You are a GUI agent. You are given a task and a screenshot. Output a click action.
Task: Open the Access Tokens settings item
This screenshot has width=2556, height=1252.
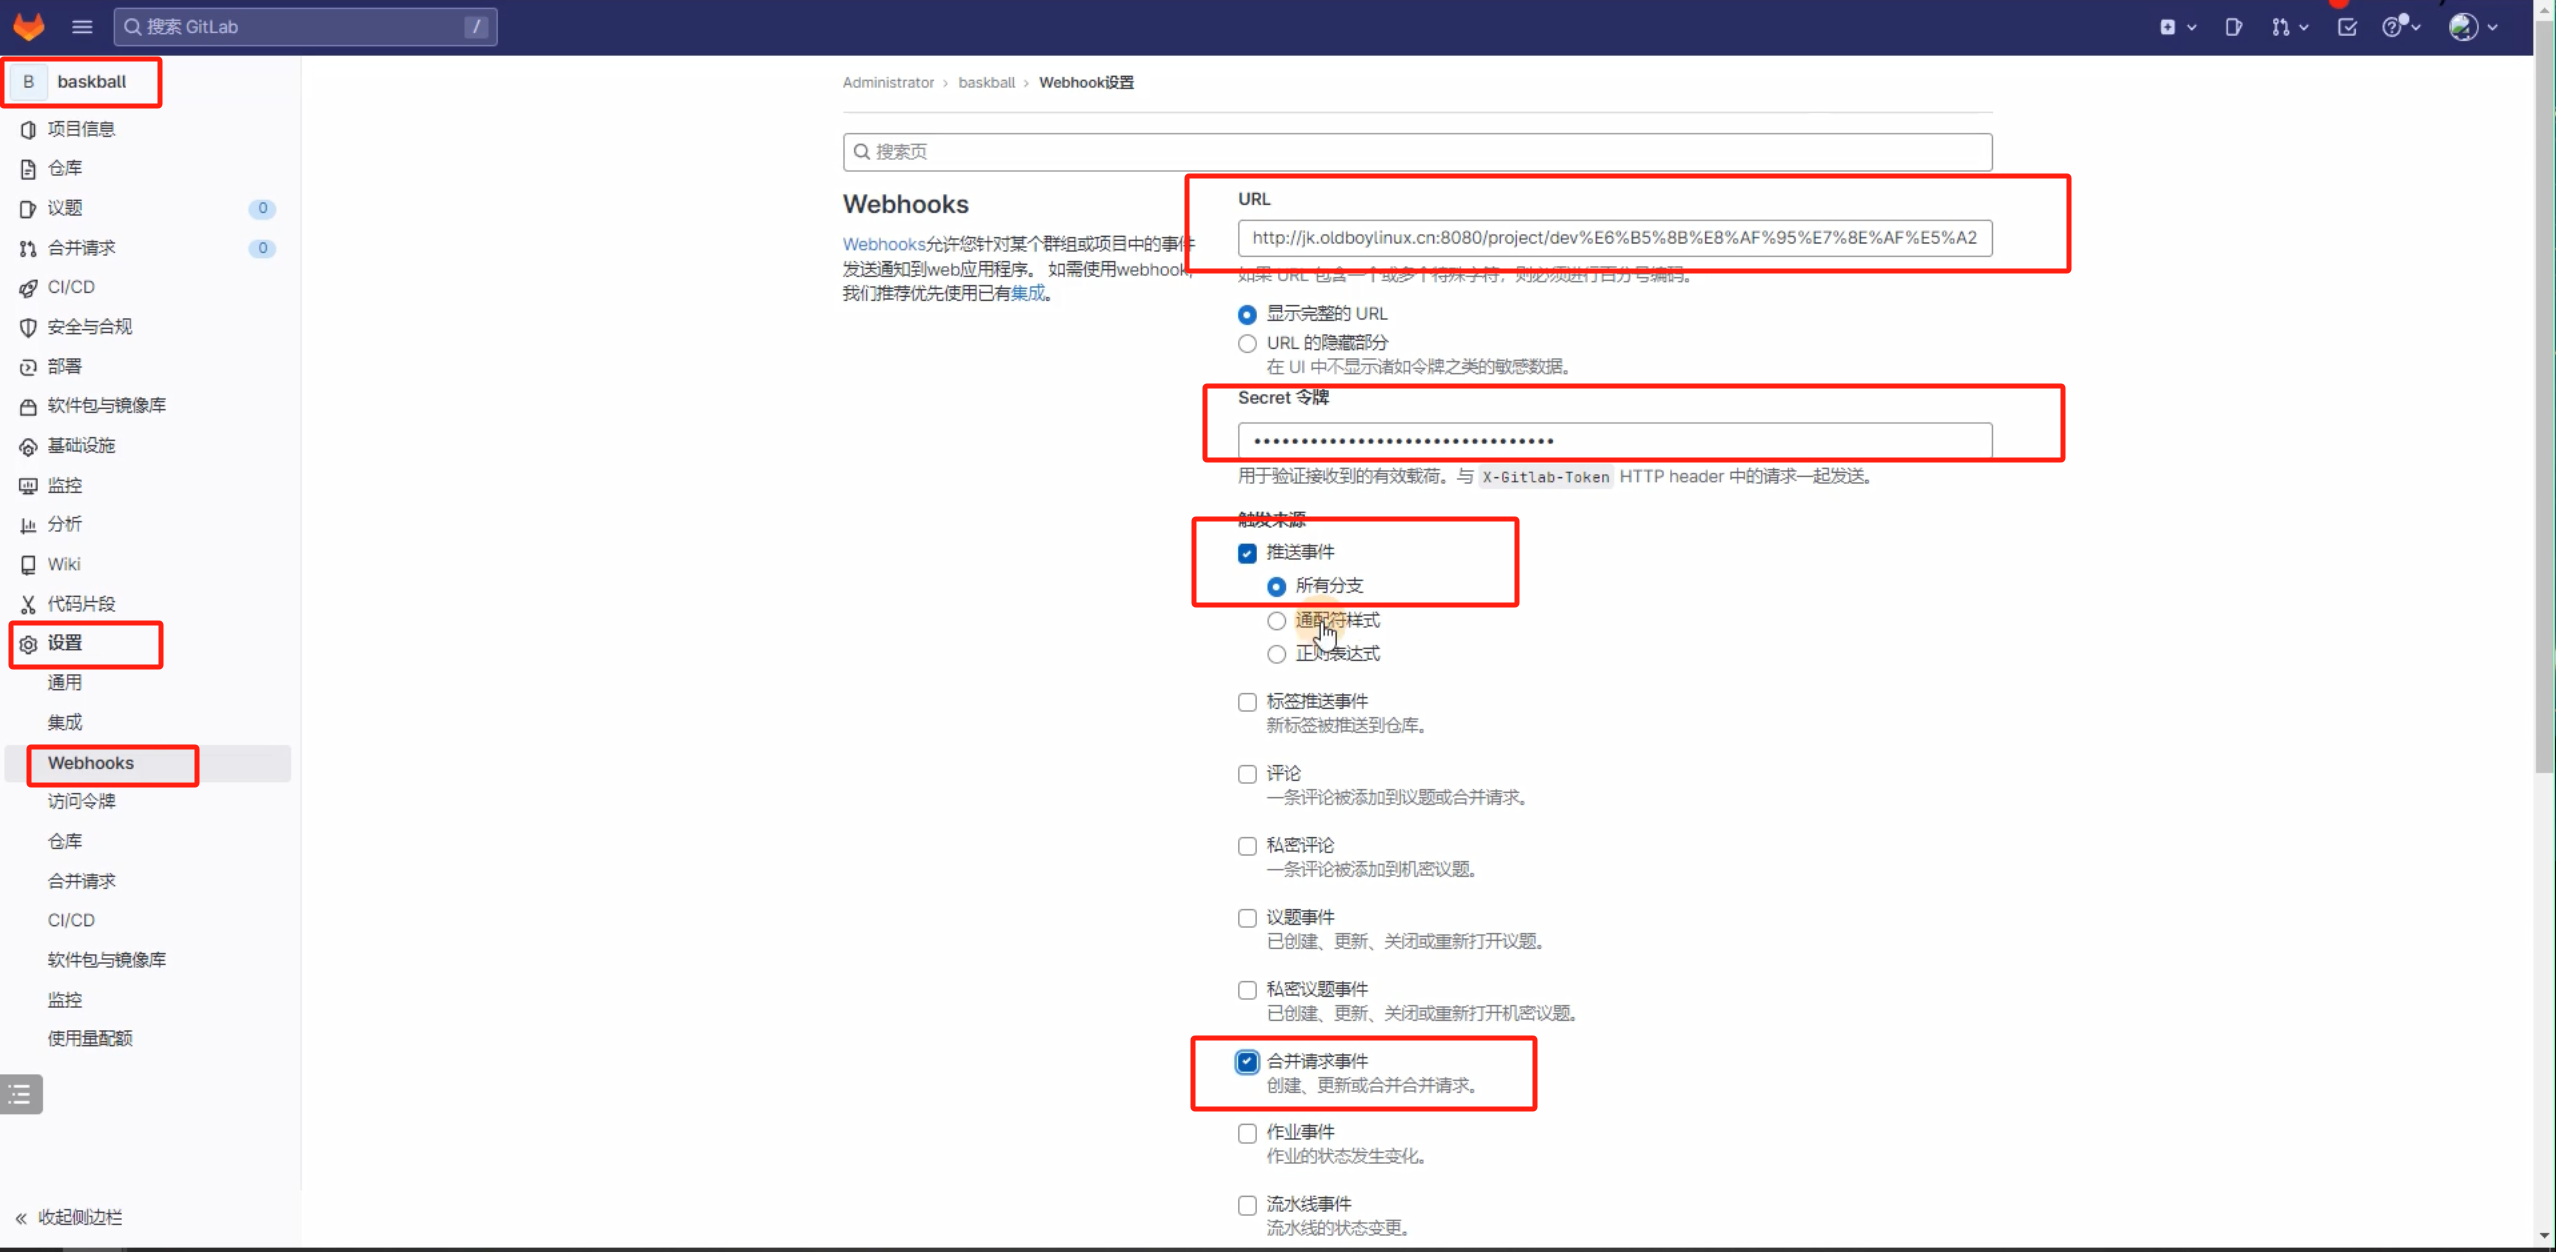[81, 801]
